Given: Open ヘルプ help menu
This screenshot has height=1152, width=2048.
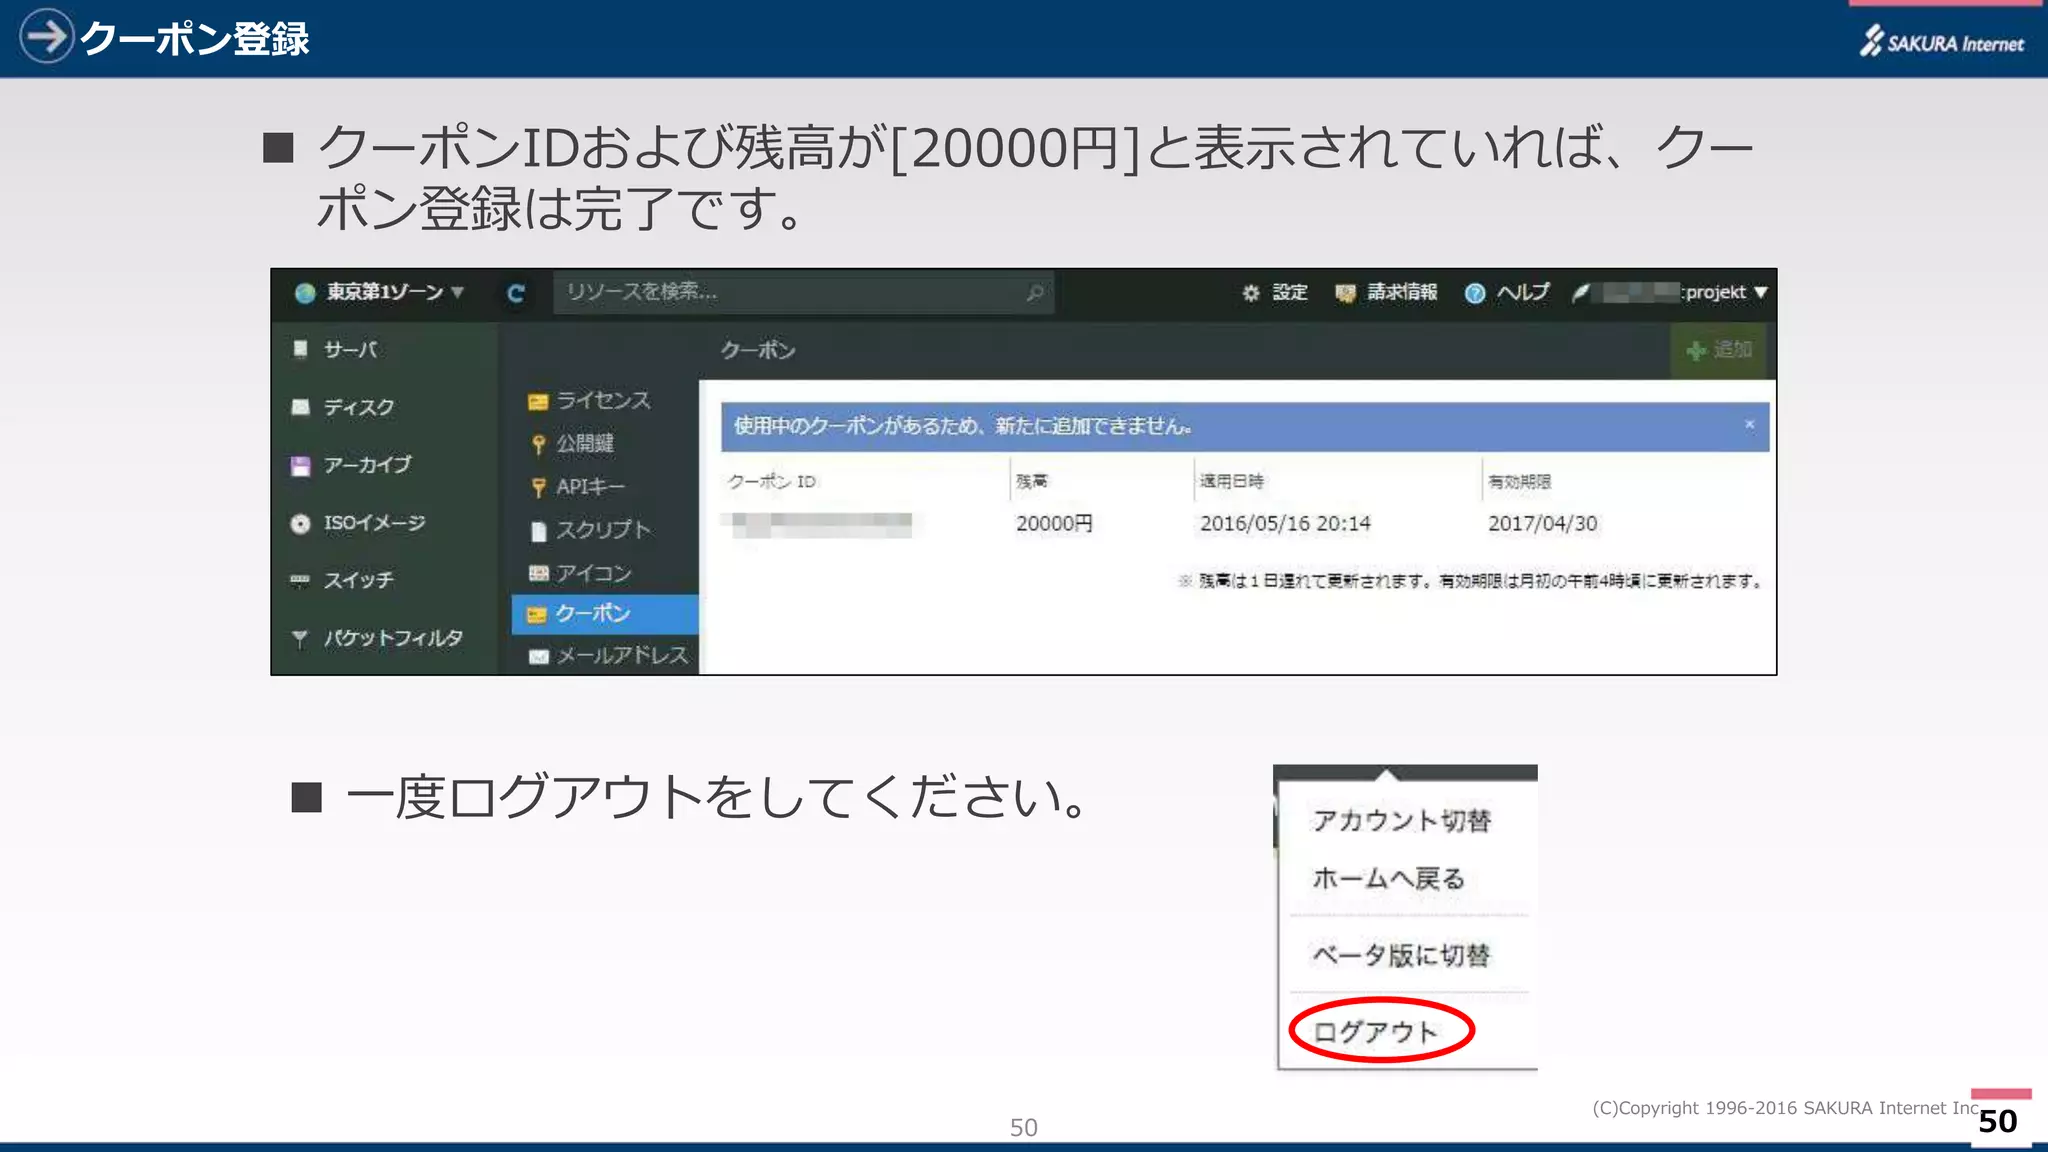Looking at the screenshot, I should tap(1507, 292).
